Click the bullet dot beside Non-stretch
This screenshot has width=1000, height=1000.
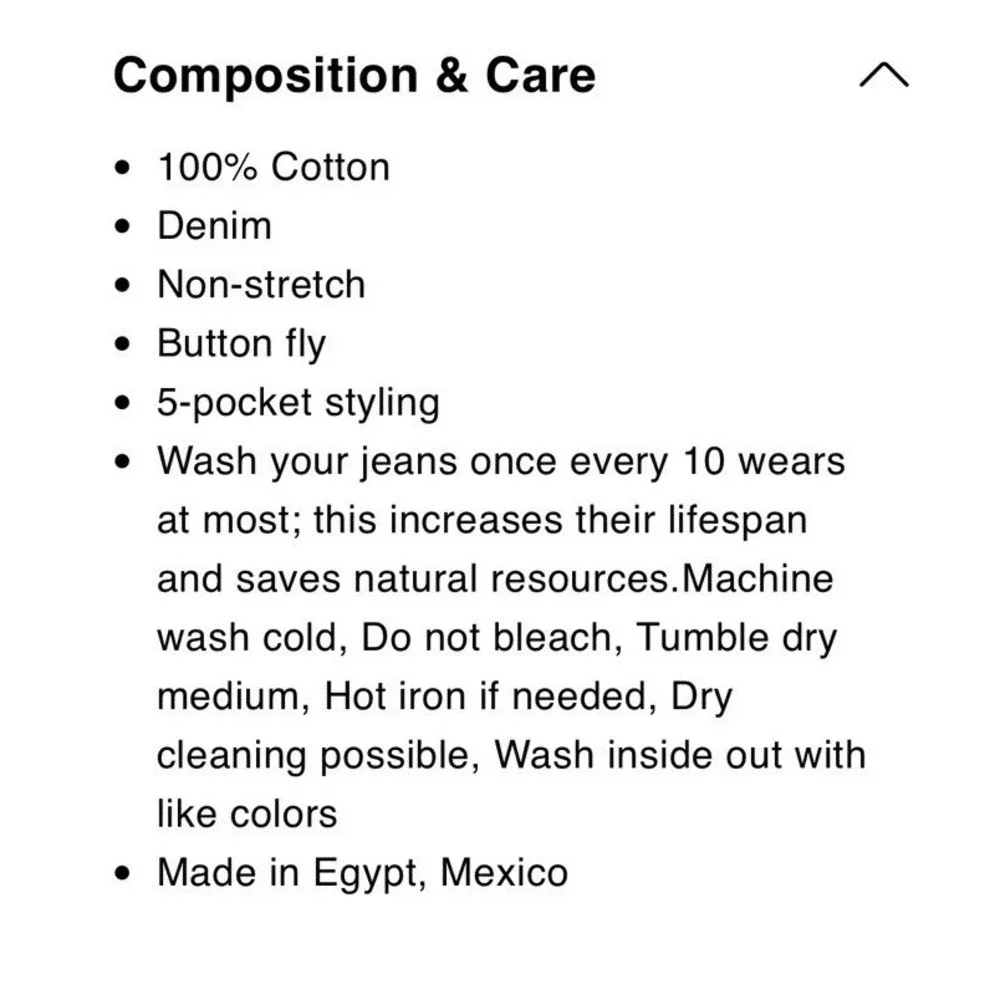coord(122,285)
